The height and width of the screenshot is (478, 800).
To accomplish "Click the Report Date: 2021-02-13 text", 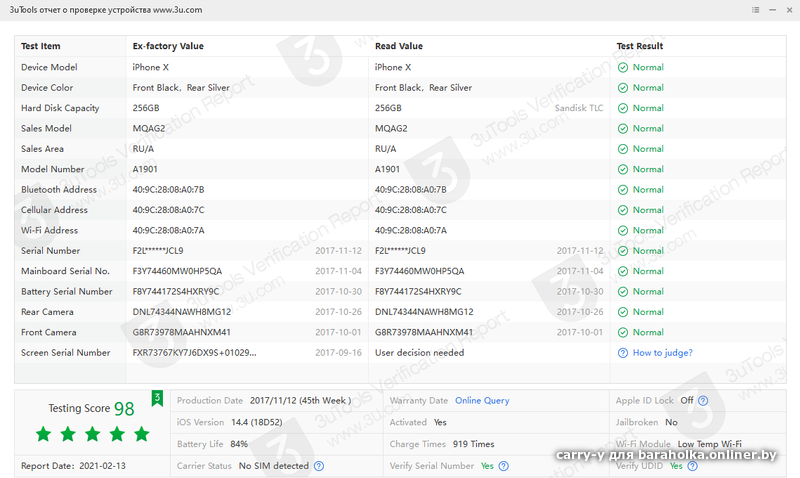I will [73, 466].
